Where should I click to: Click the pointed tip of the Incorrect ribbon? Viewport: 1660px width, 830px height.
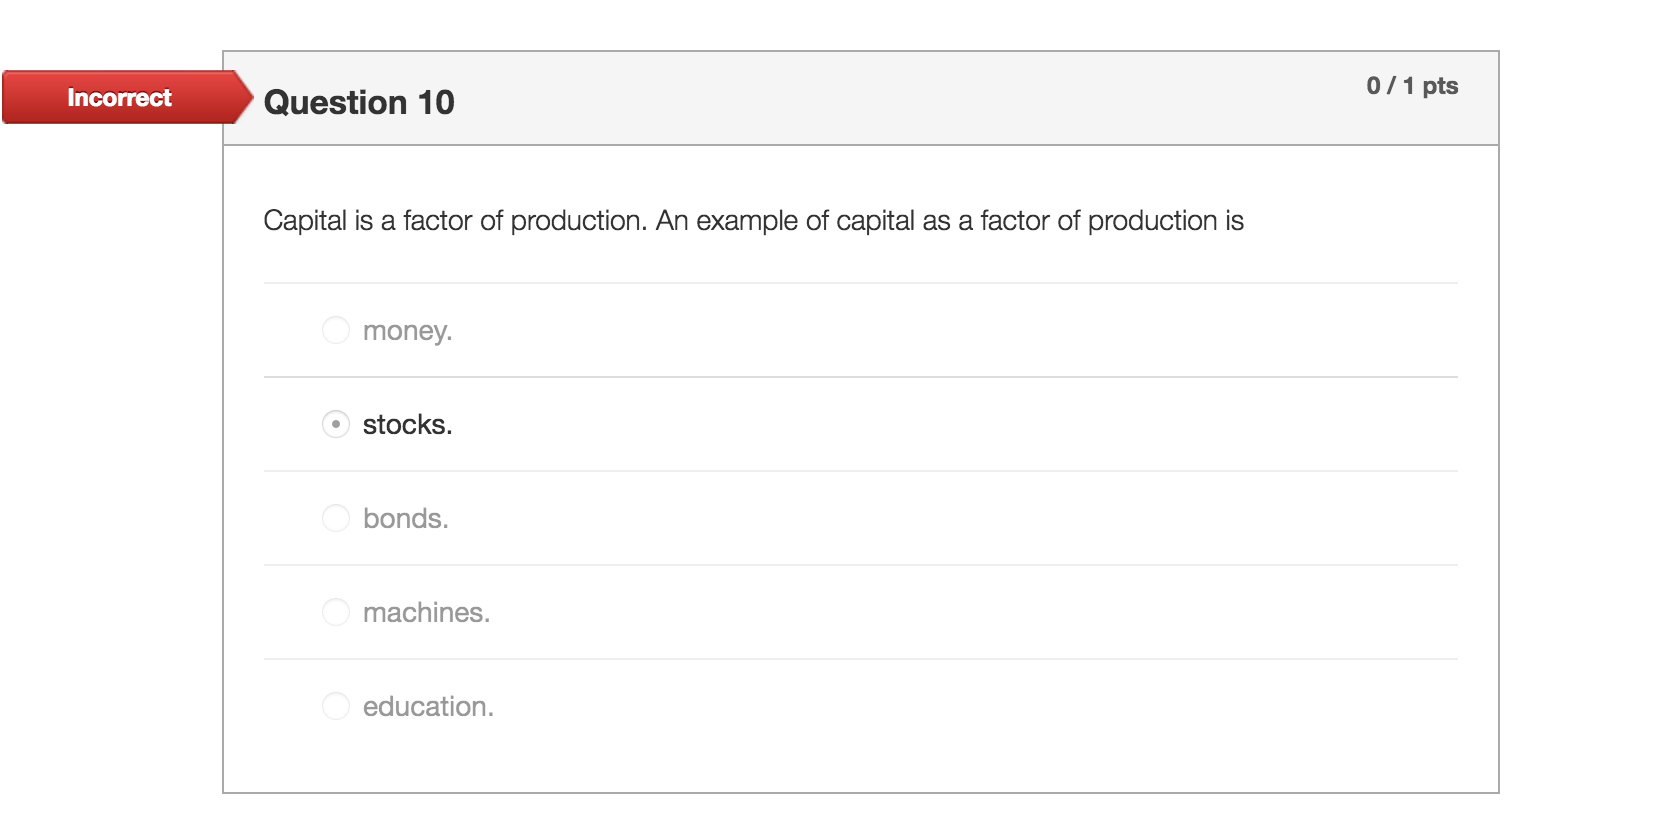coord(248,97)
